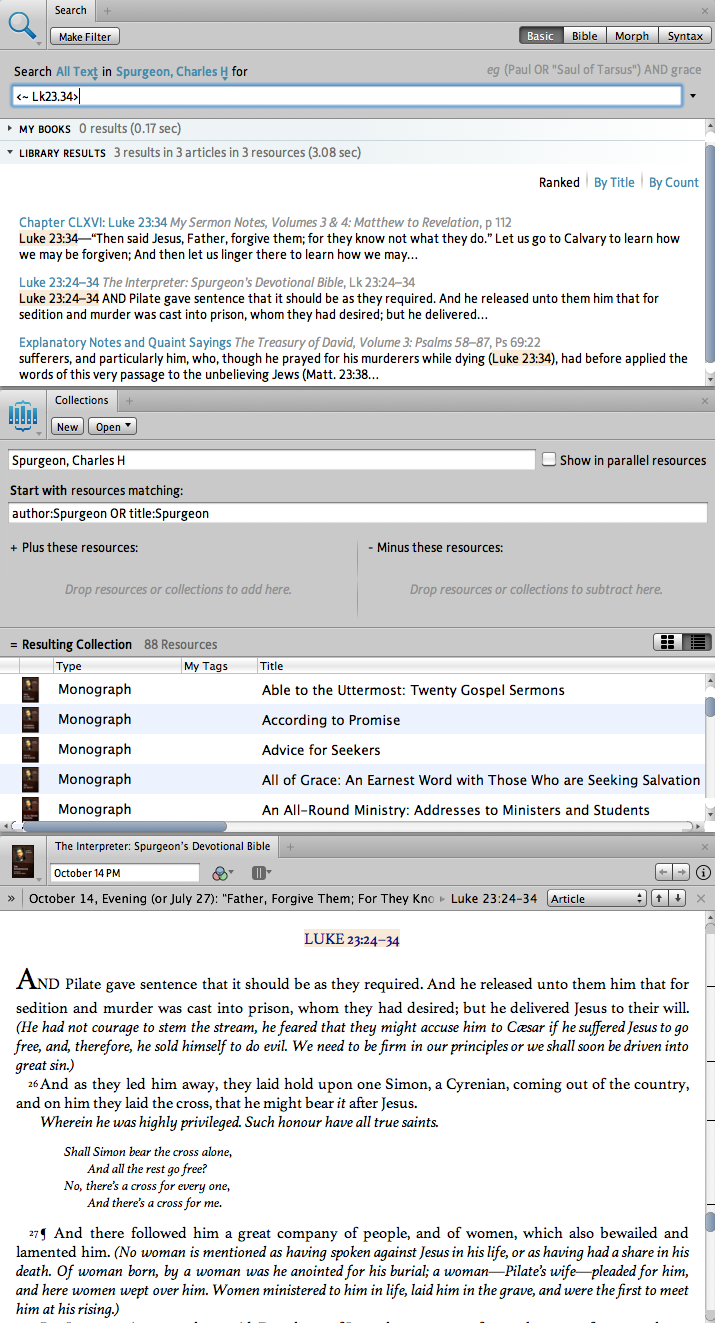The height and width of the screenshot is (1323, 715).
Task: Sort collection by My Tags column header
Action: tap(219, 666)
